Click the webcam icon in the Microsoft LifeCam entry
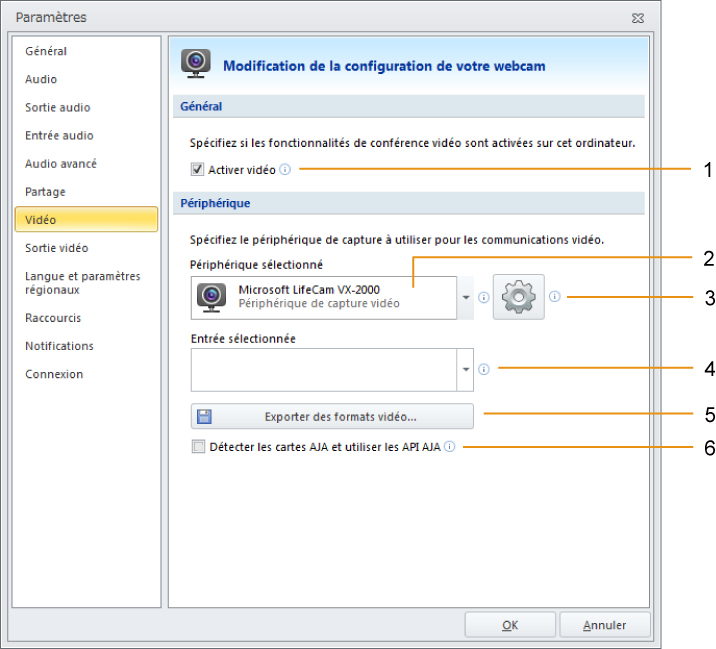This screenshot has width=716, height=649. (211, 297)
